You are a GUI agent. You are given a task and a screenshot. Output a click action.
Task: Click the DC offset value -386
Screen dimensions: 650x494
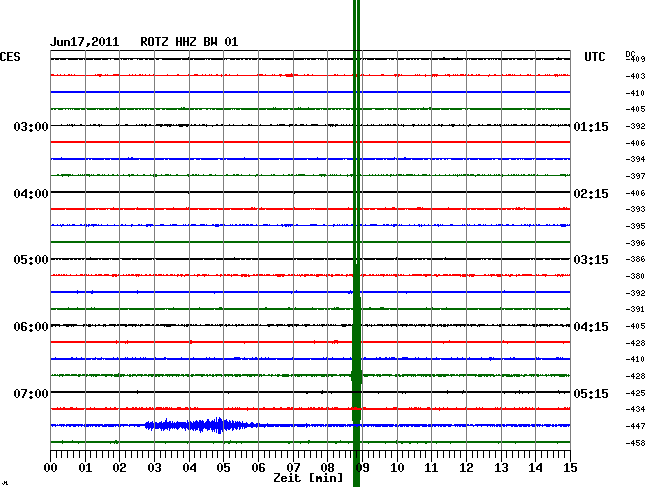click(x=635, y=259)
